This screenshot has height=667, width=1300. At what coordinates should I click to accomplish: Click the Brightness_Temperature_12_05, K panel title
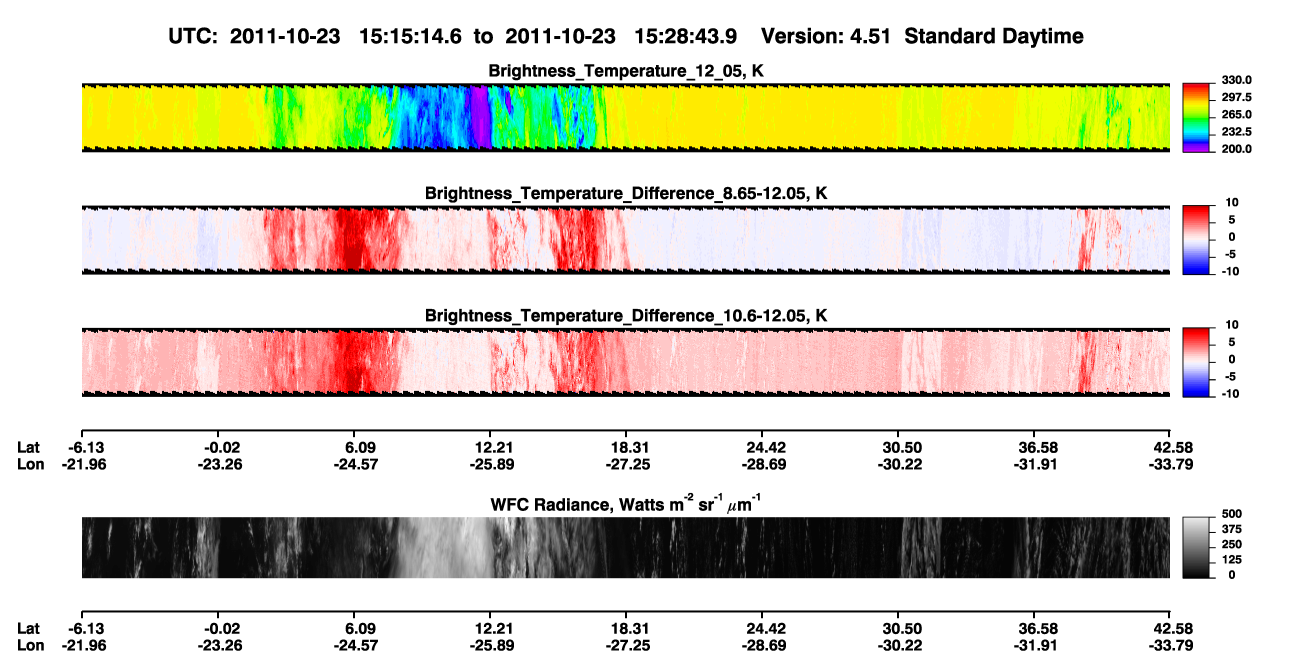627,71
